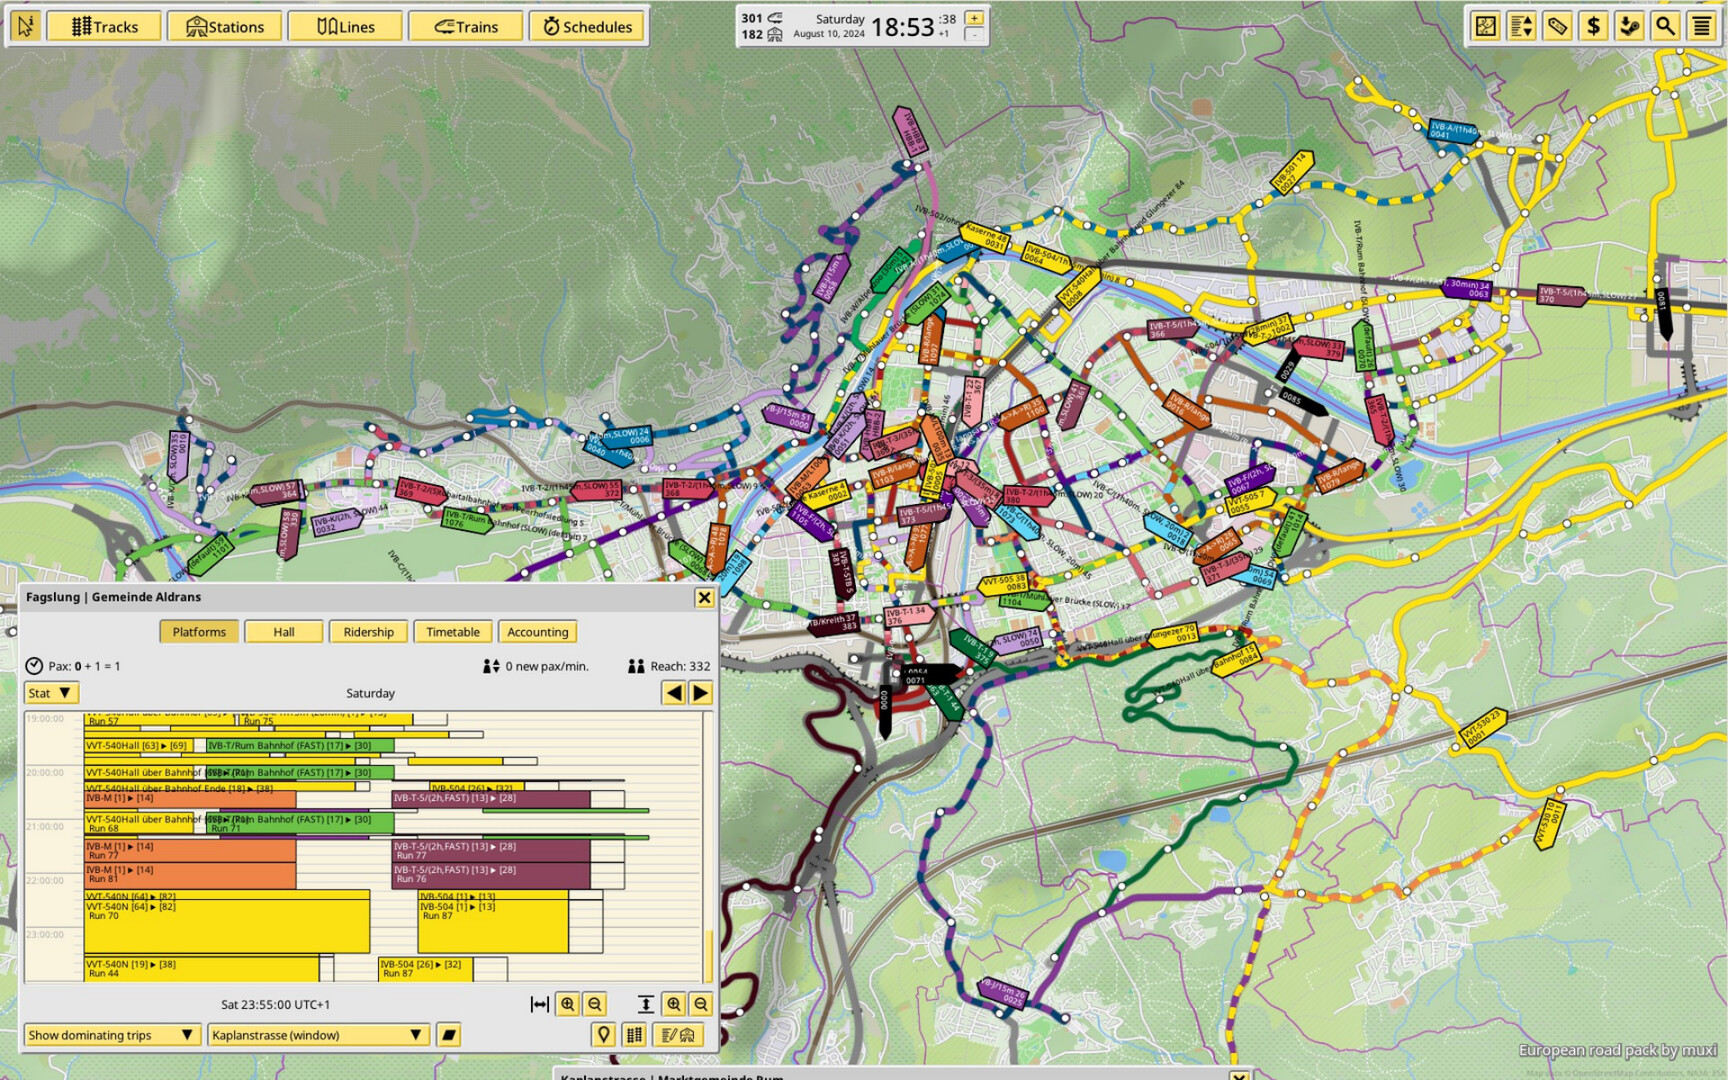Select the pointer tool at top-left

[x=26, y=25]
